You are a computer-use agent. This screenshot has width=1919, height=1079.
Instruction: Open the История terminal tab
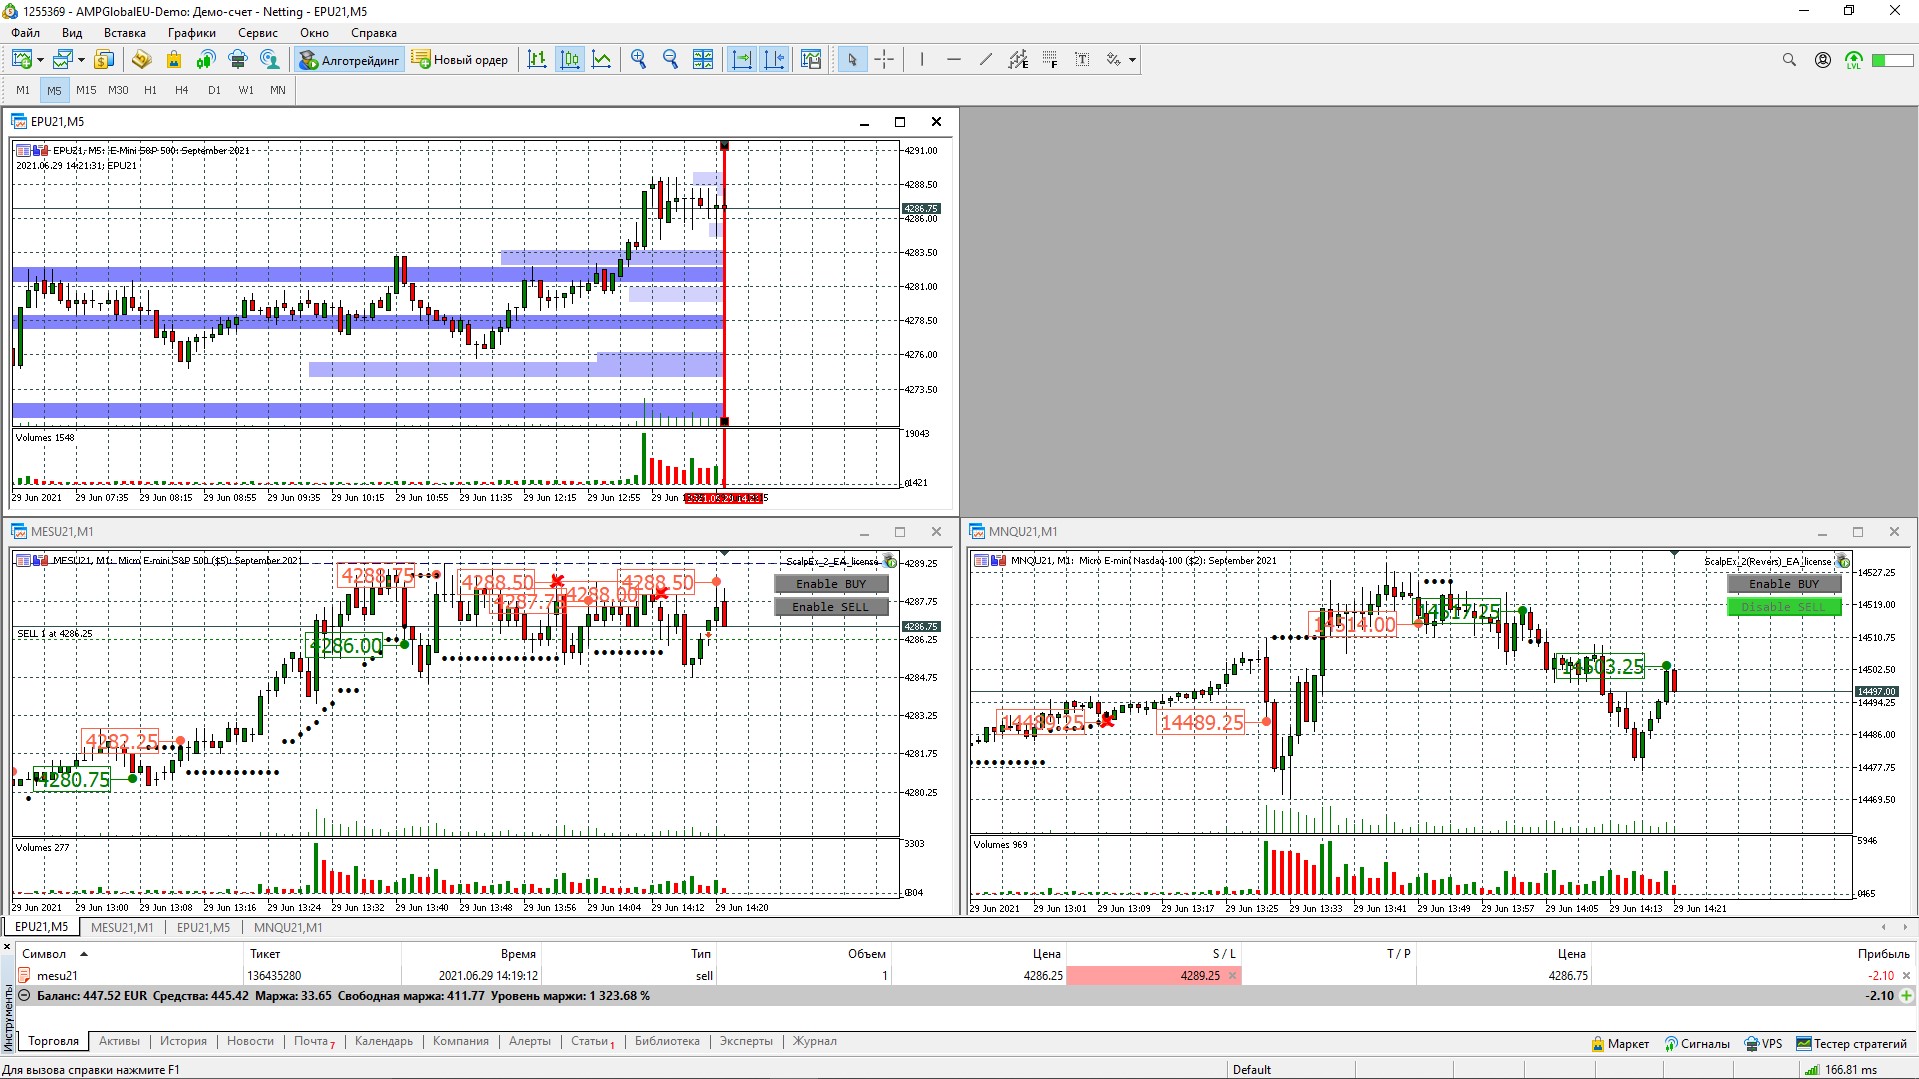tap(184, 1041)
